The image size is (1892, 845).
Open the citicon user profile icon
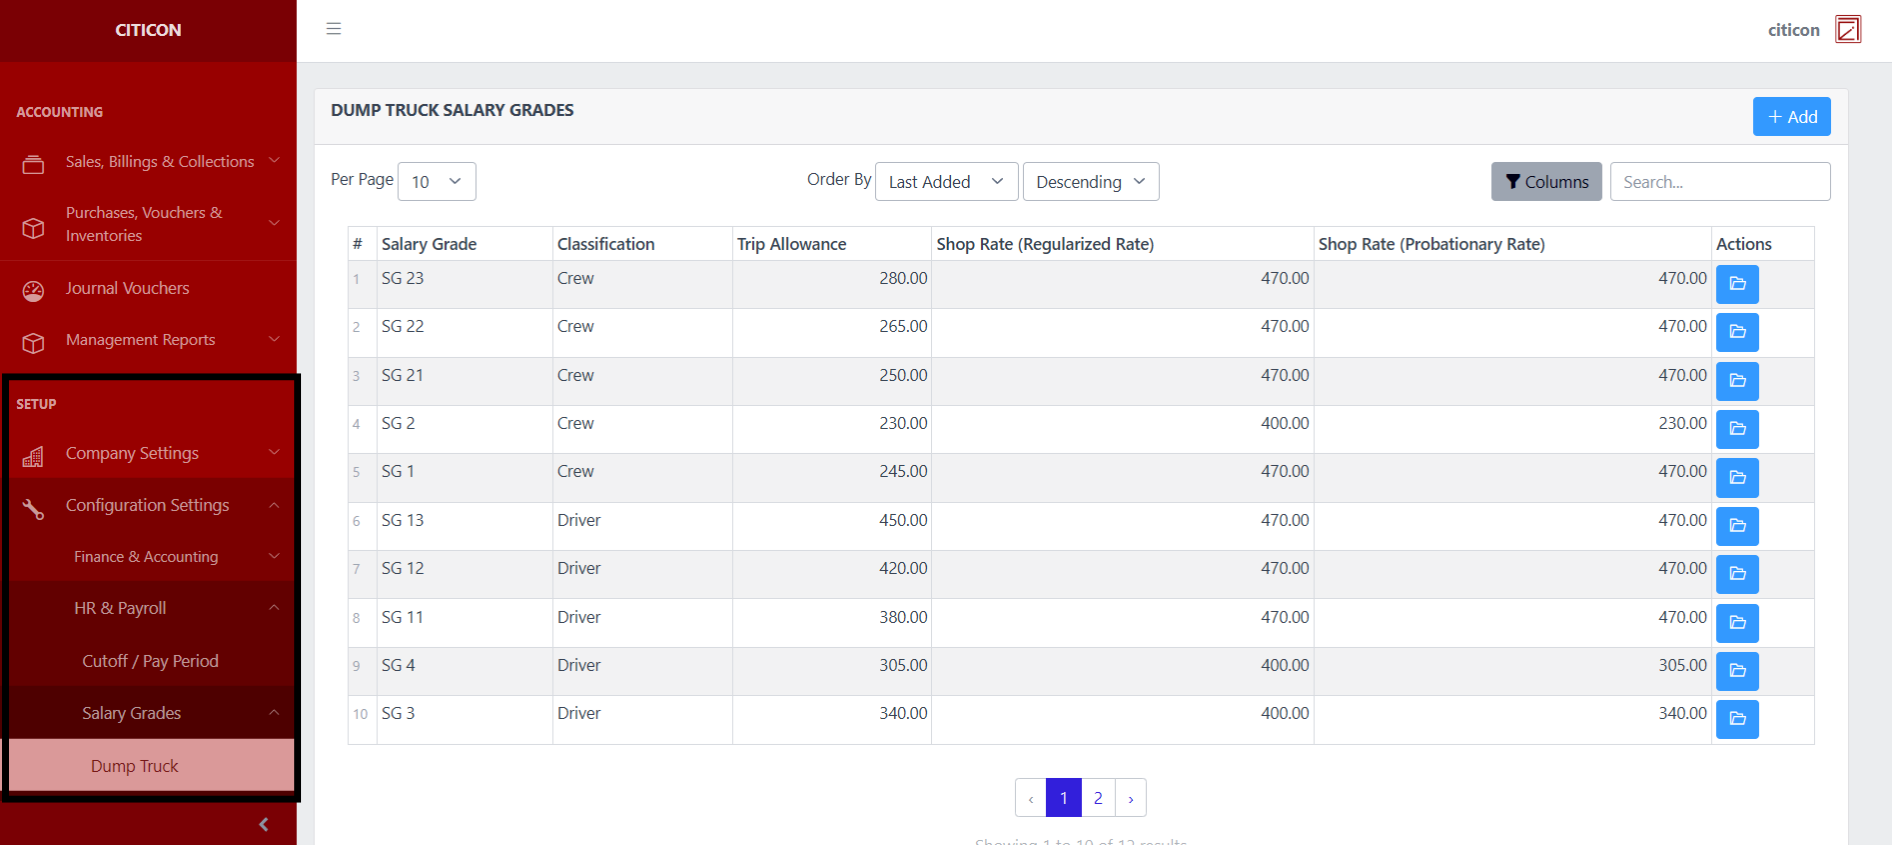click(1847, 30)
